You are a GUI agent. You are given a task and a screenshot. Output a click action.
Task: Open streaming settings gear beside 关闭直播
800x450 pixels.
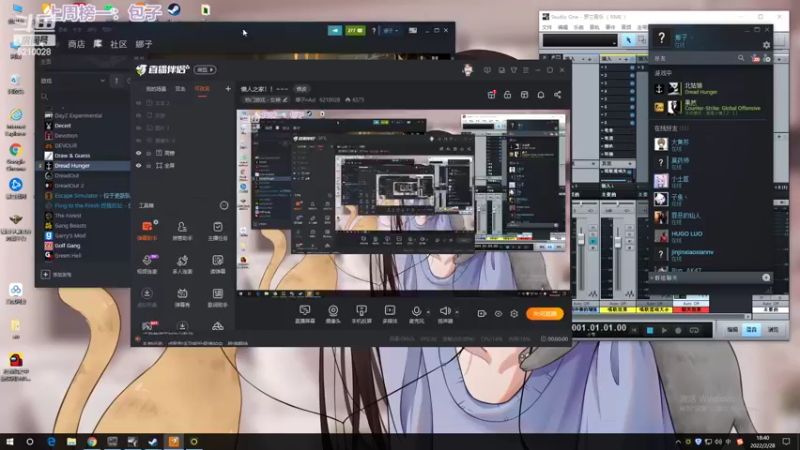coord(514,313)
